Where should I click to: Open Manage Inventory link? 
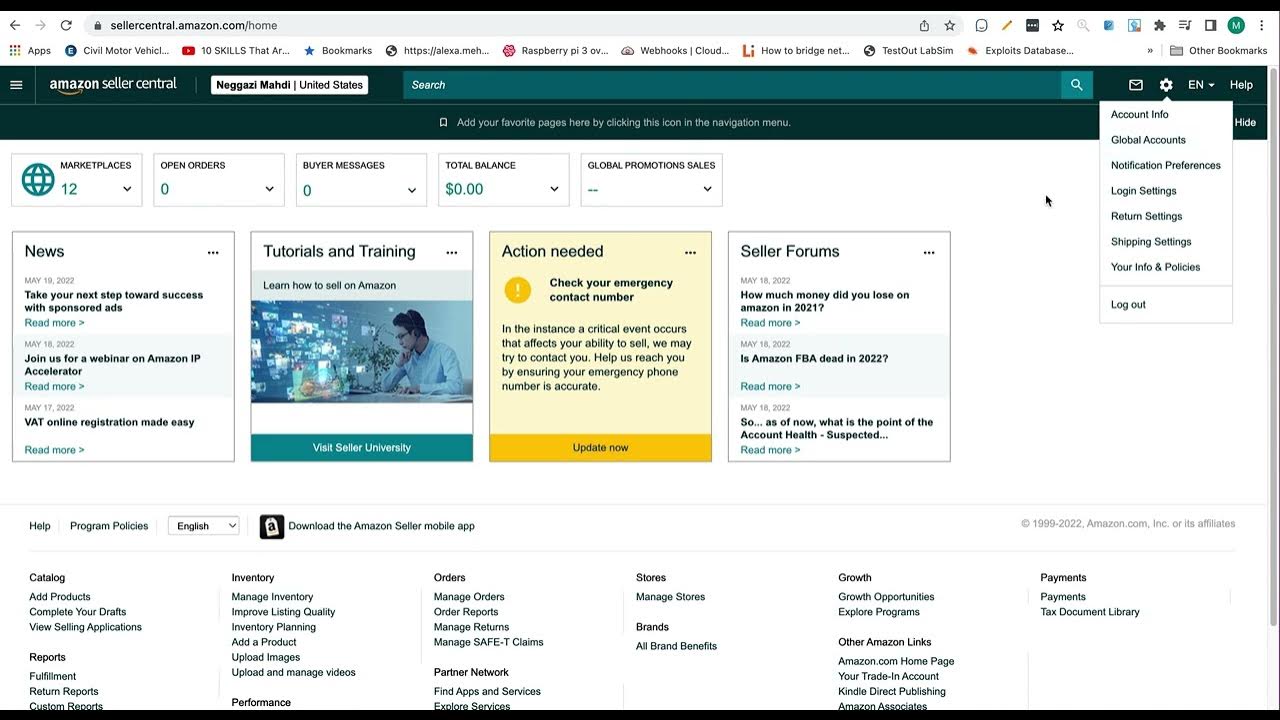272,597
